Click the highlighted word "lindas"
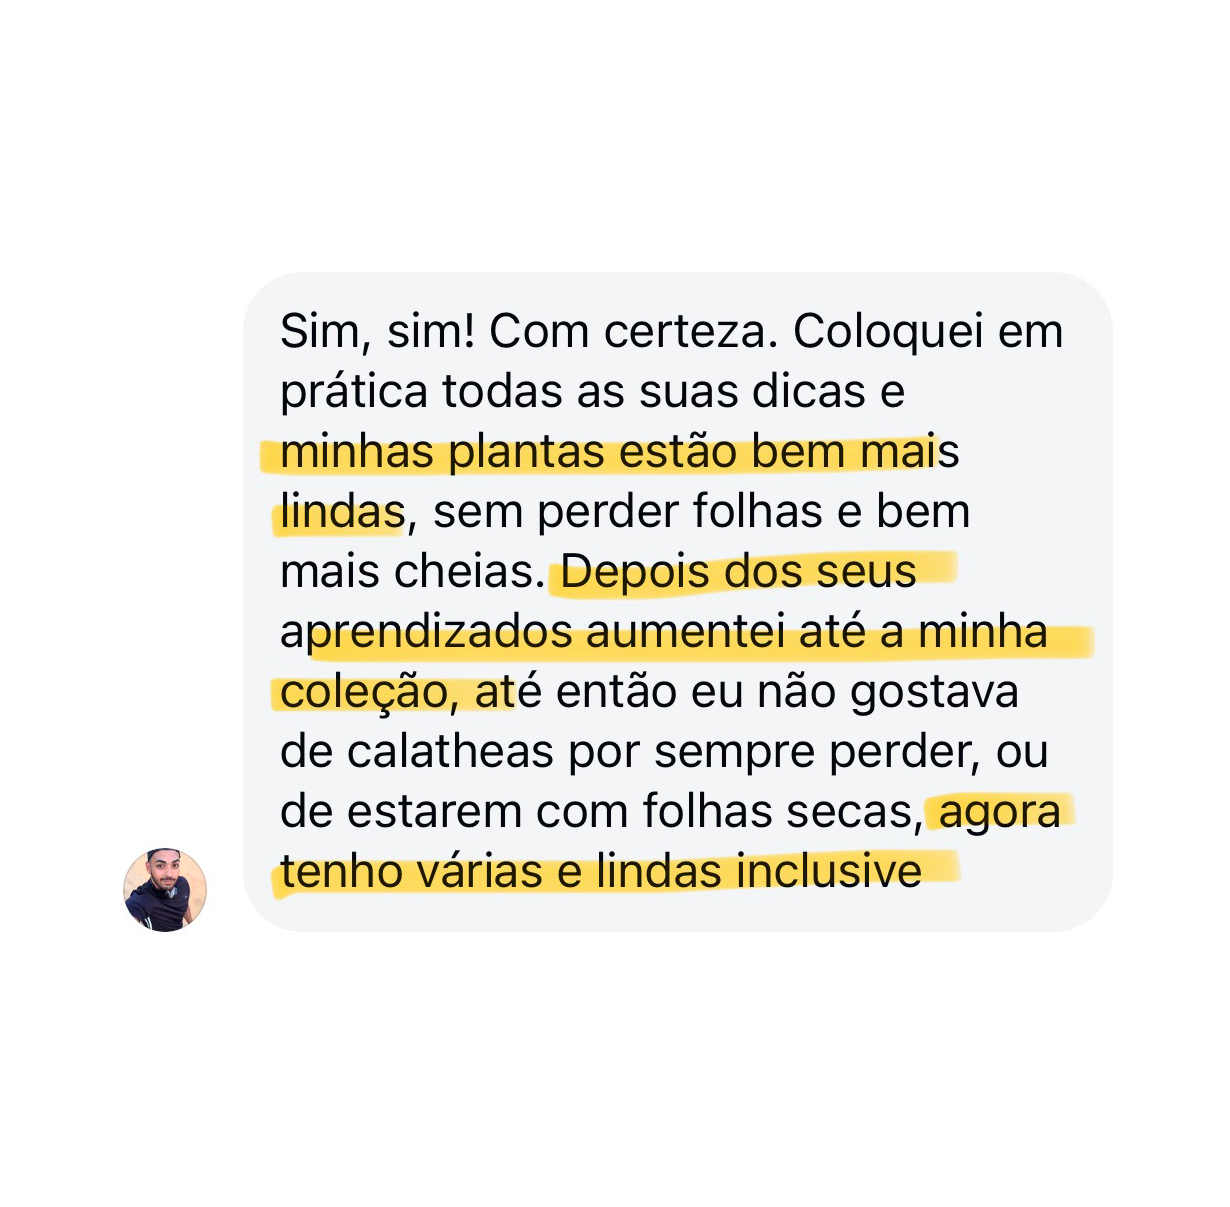The image size is (1230, 1207). (342, 512)
